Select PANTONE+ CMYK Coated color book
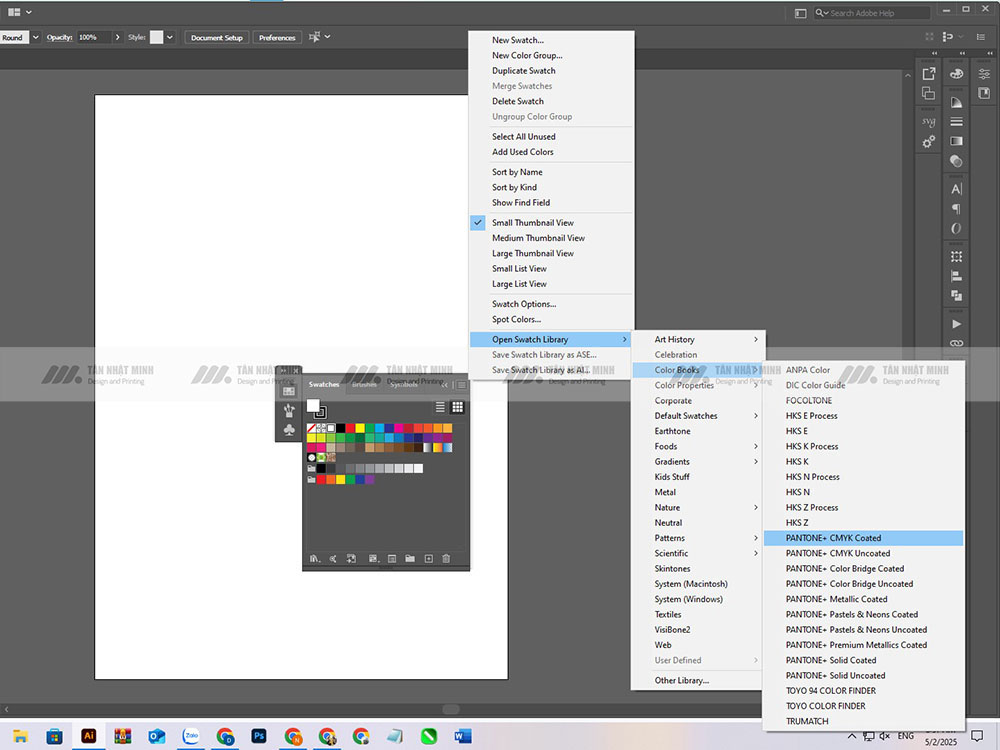Viewport: 1000px width, 750px height. click(x=864, y=538)
